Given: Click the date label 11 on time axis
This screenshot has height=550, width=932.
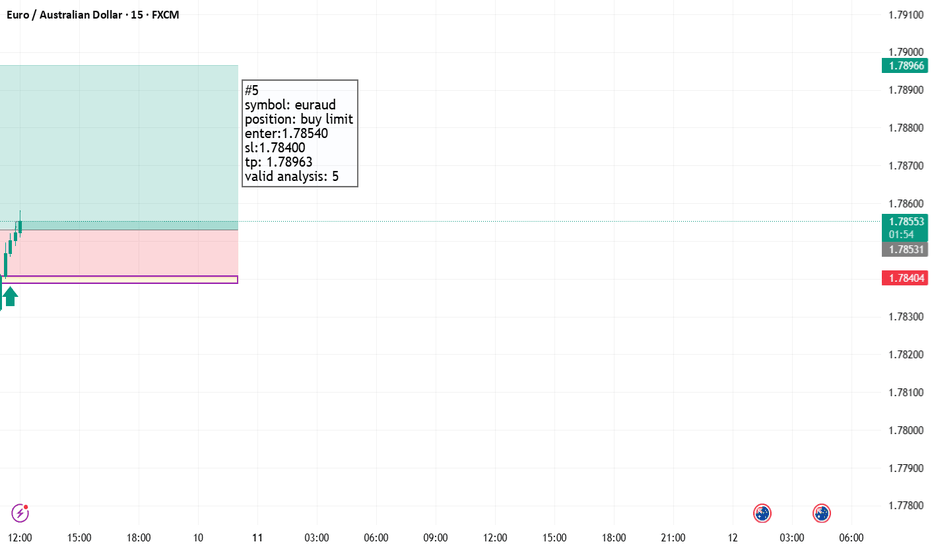Looking at the screenshot, I should (x=257, y=538).
